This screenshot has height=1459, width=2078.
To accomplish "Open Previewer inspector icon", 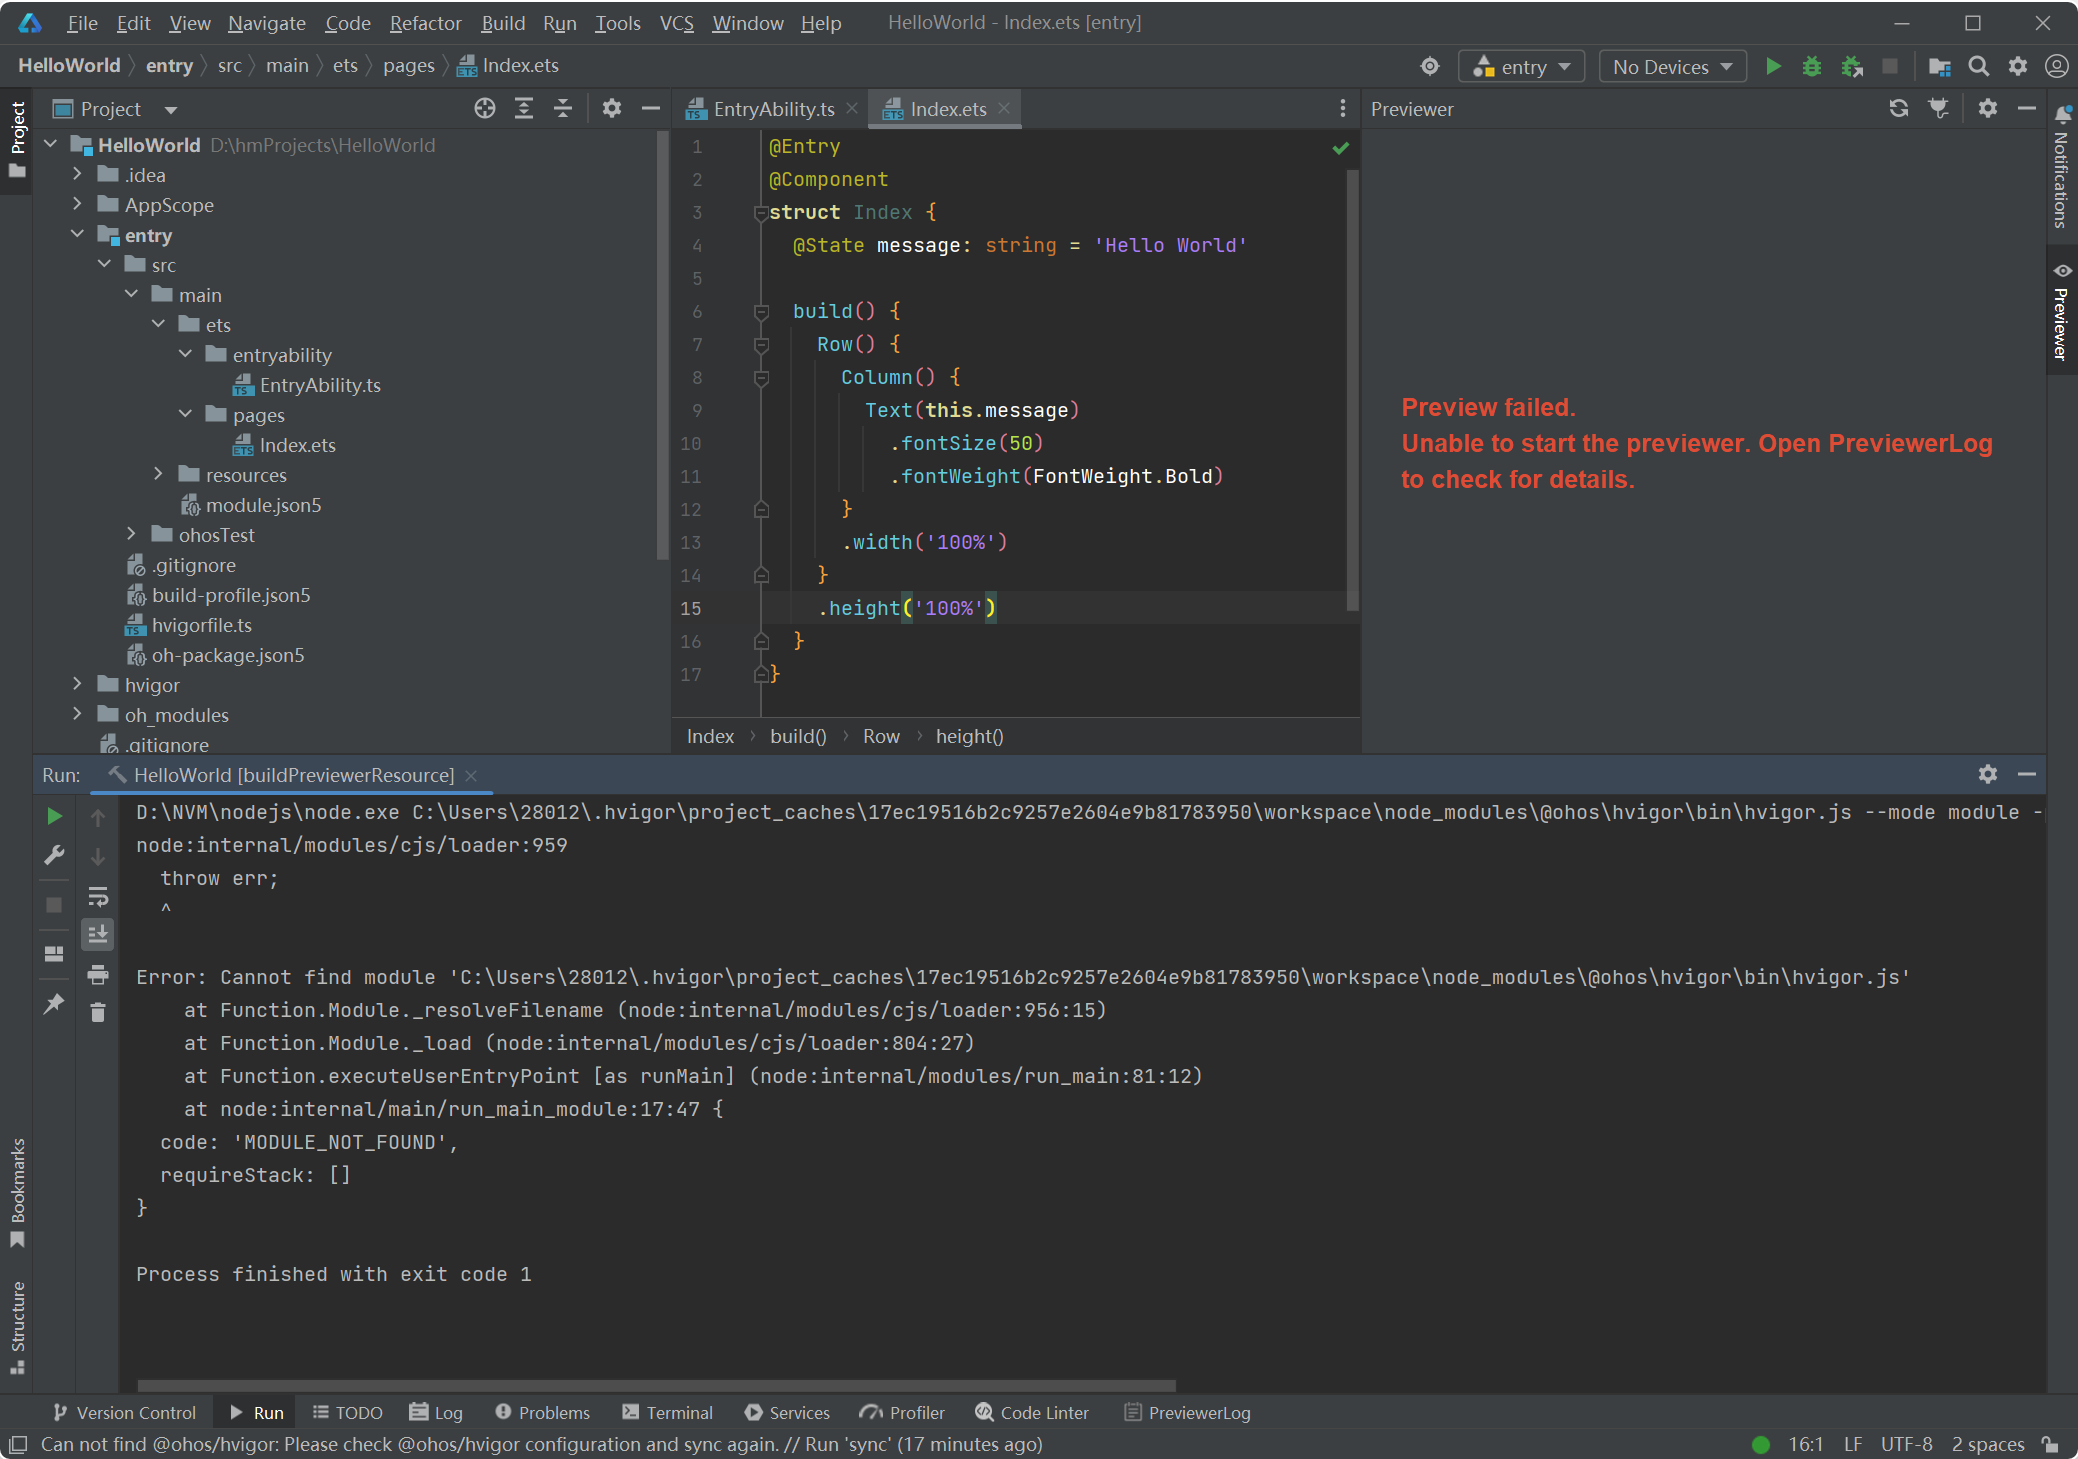I will click(x=1938, y=109).
